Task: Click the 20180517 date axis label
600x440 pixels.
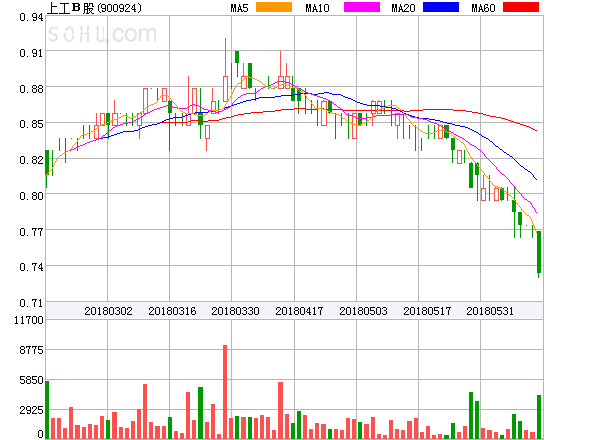Action: (427, 311)
